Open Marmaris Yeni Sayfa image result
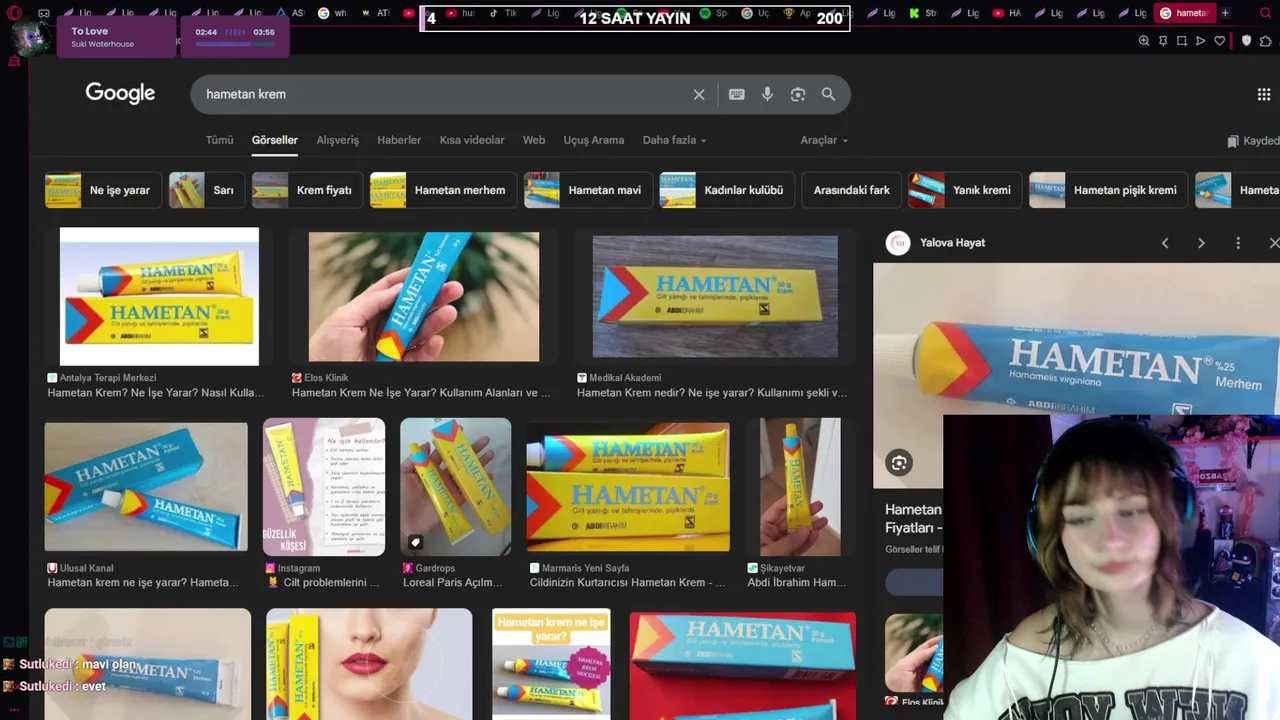 [x=628, y=487]
